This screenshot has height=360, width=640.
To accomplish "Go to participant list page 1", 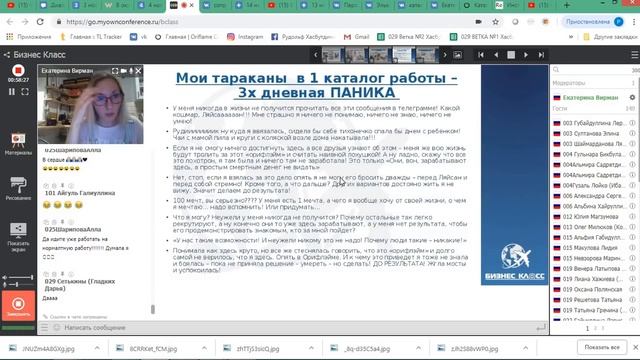I will 587,329.
